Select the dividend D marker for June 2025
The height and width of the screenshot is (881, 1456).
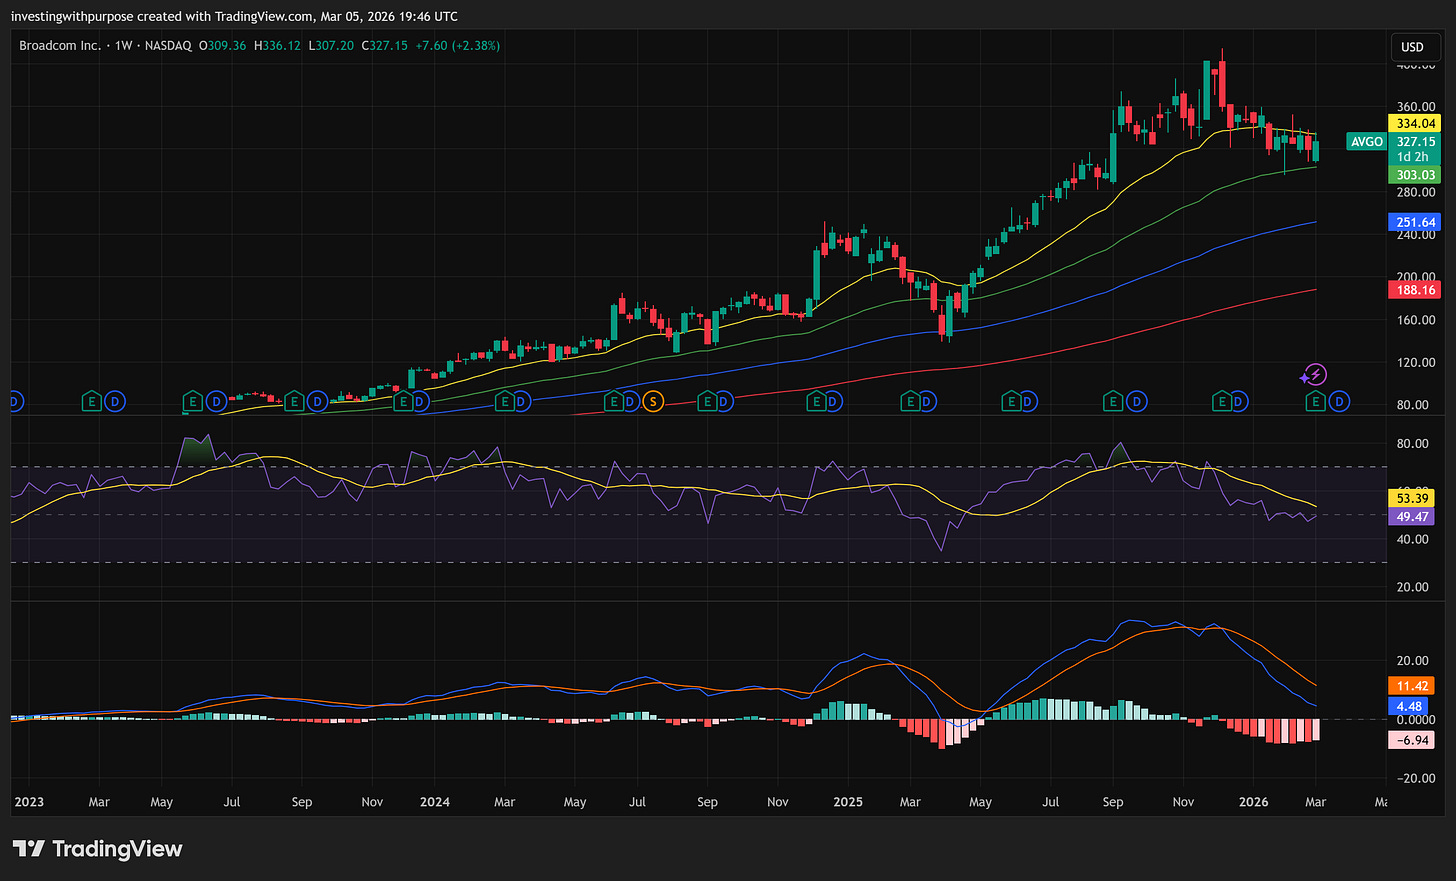(1028, 402)
